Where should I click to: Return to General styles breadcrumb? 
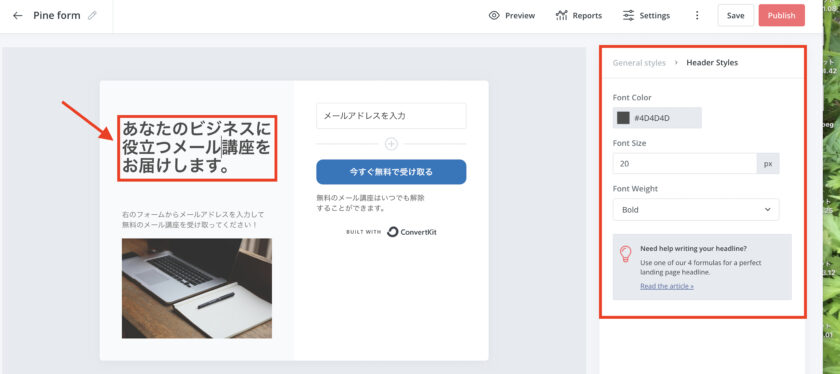639,63
